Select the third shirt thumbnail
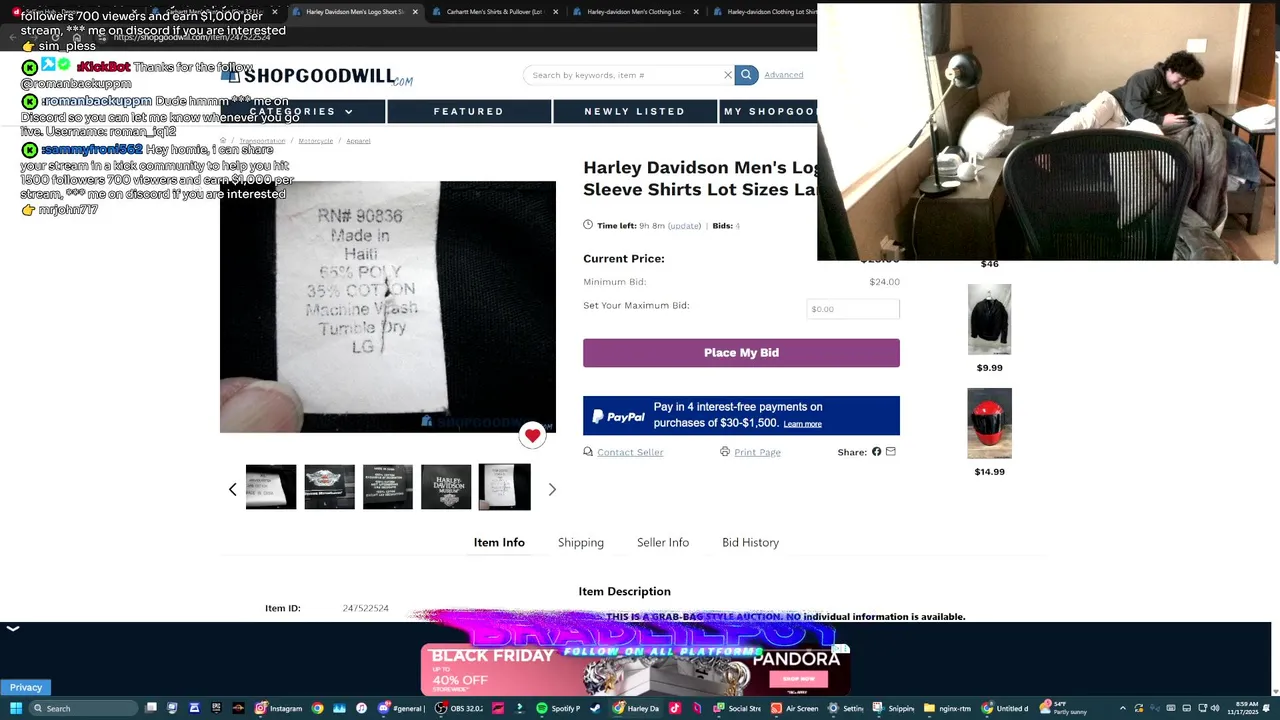The image size is (1280, 720). [387, 487]
